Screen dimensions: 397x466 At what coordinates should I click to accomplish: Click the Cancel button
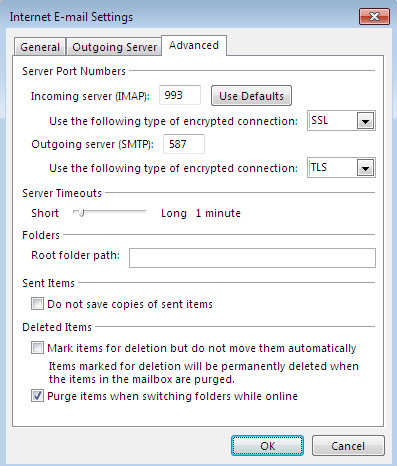[348, 446]
